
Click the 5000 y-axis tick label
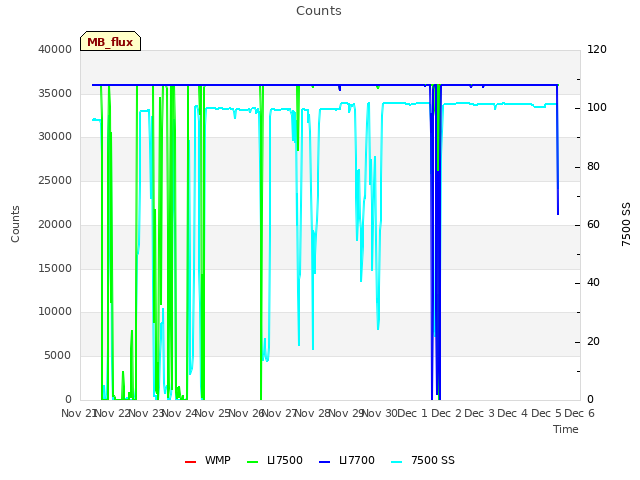tap(58, 356)
